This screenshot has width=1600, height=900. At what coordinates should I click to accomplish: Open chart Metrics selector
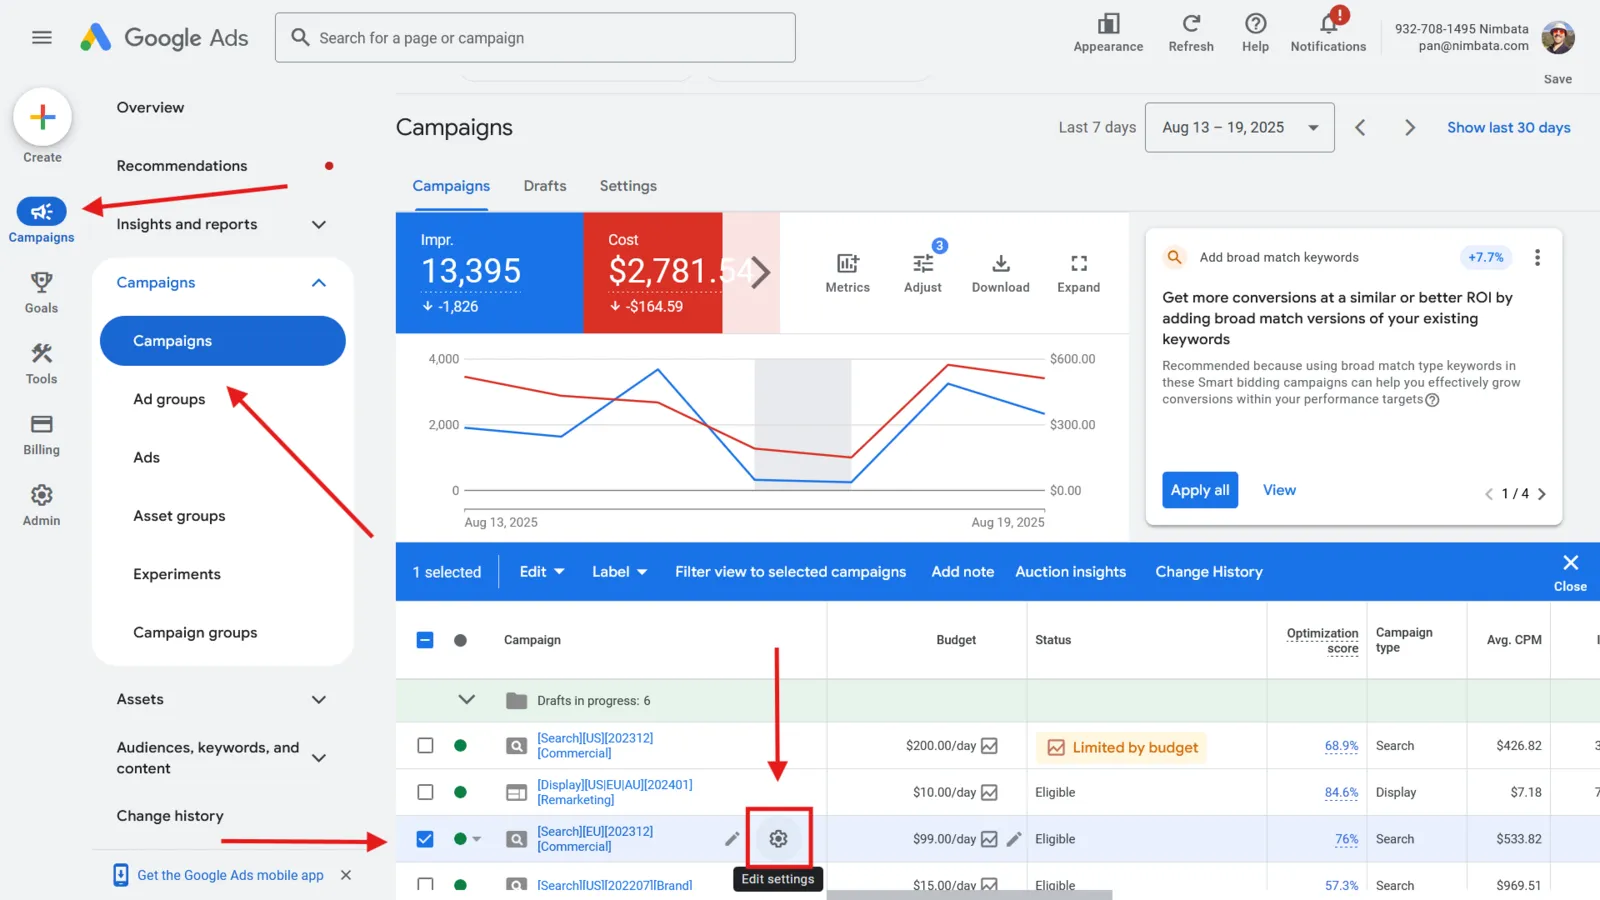coord(847,273)
